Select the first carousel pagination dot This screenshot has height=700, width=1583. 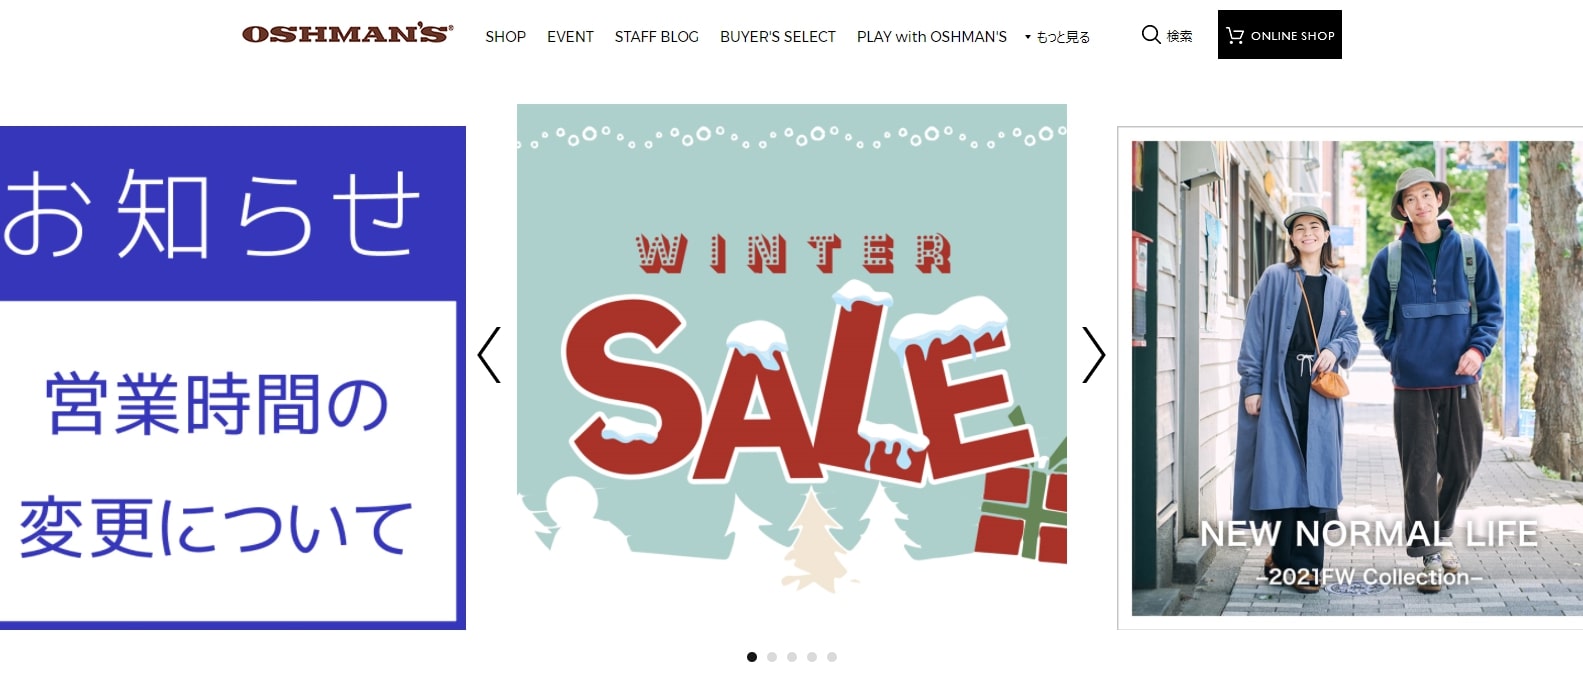click(x=752, y=657)
